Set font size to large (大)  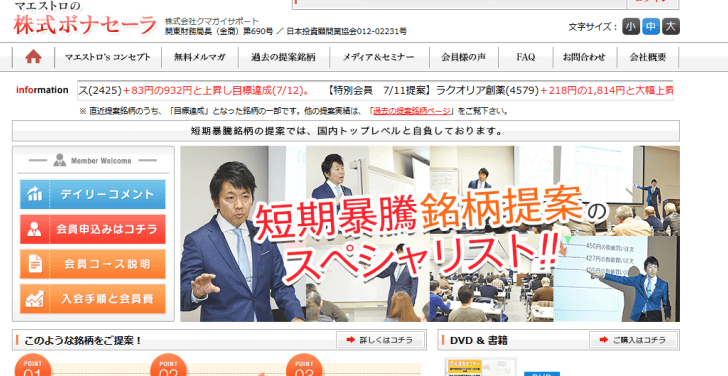click(671, 26)
